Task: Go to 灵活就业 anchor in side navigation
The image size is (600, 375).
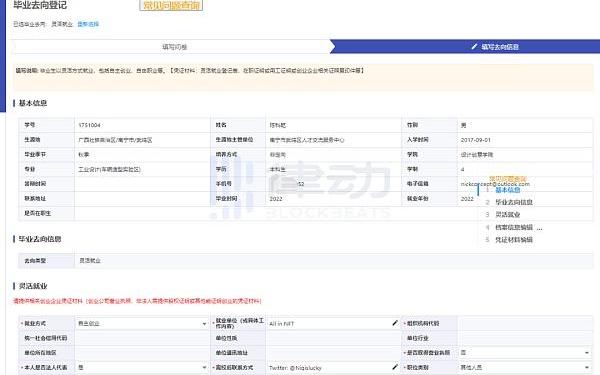Action: (x=507, y=214)
